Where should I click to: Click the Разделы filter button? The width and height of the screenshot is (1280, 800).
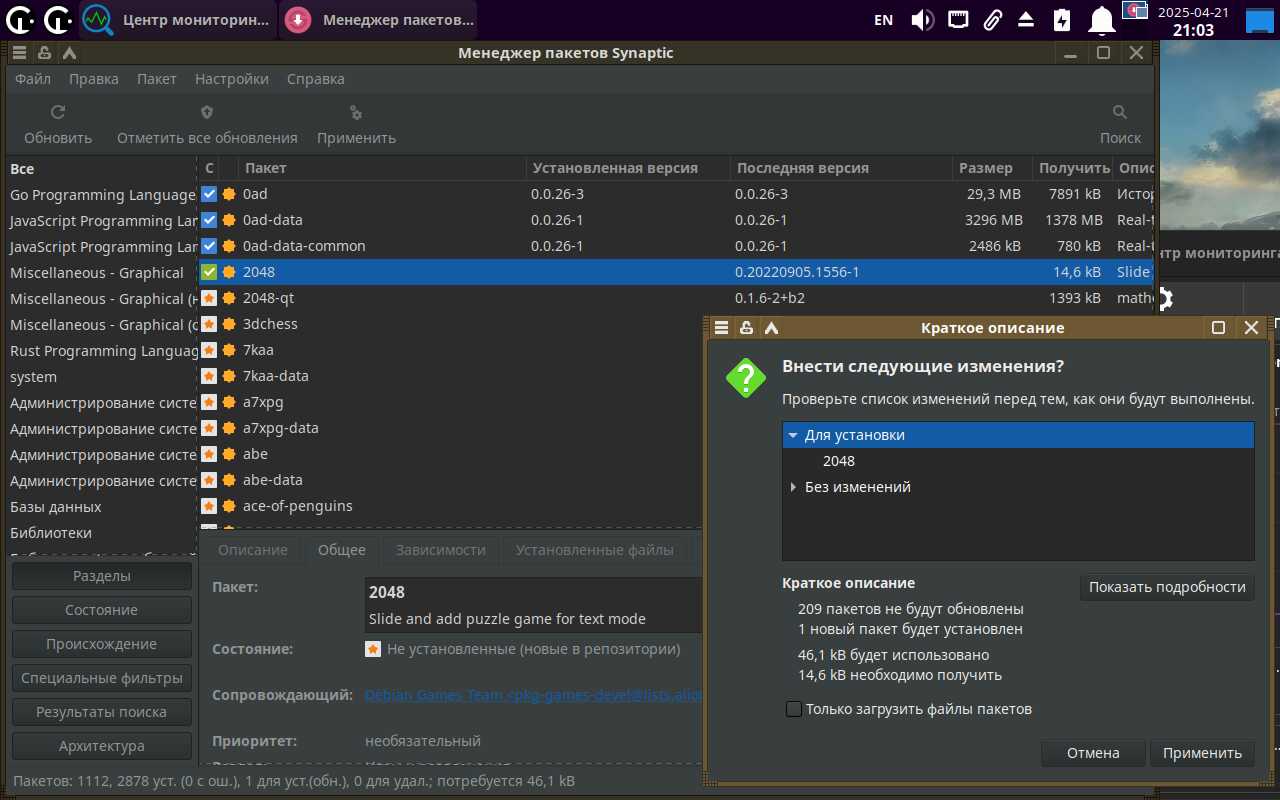[x=102, y=576]
